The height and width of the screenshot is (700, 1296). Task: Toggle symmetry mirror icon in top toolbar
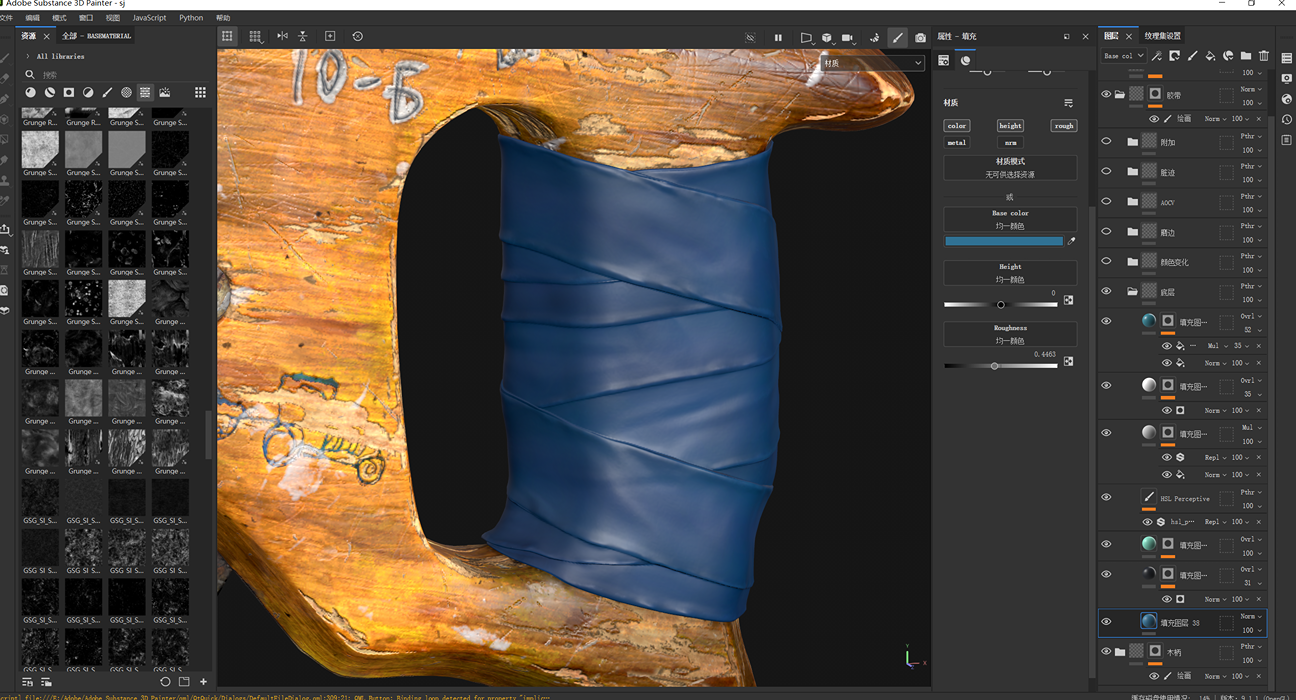[282, 36]
